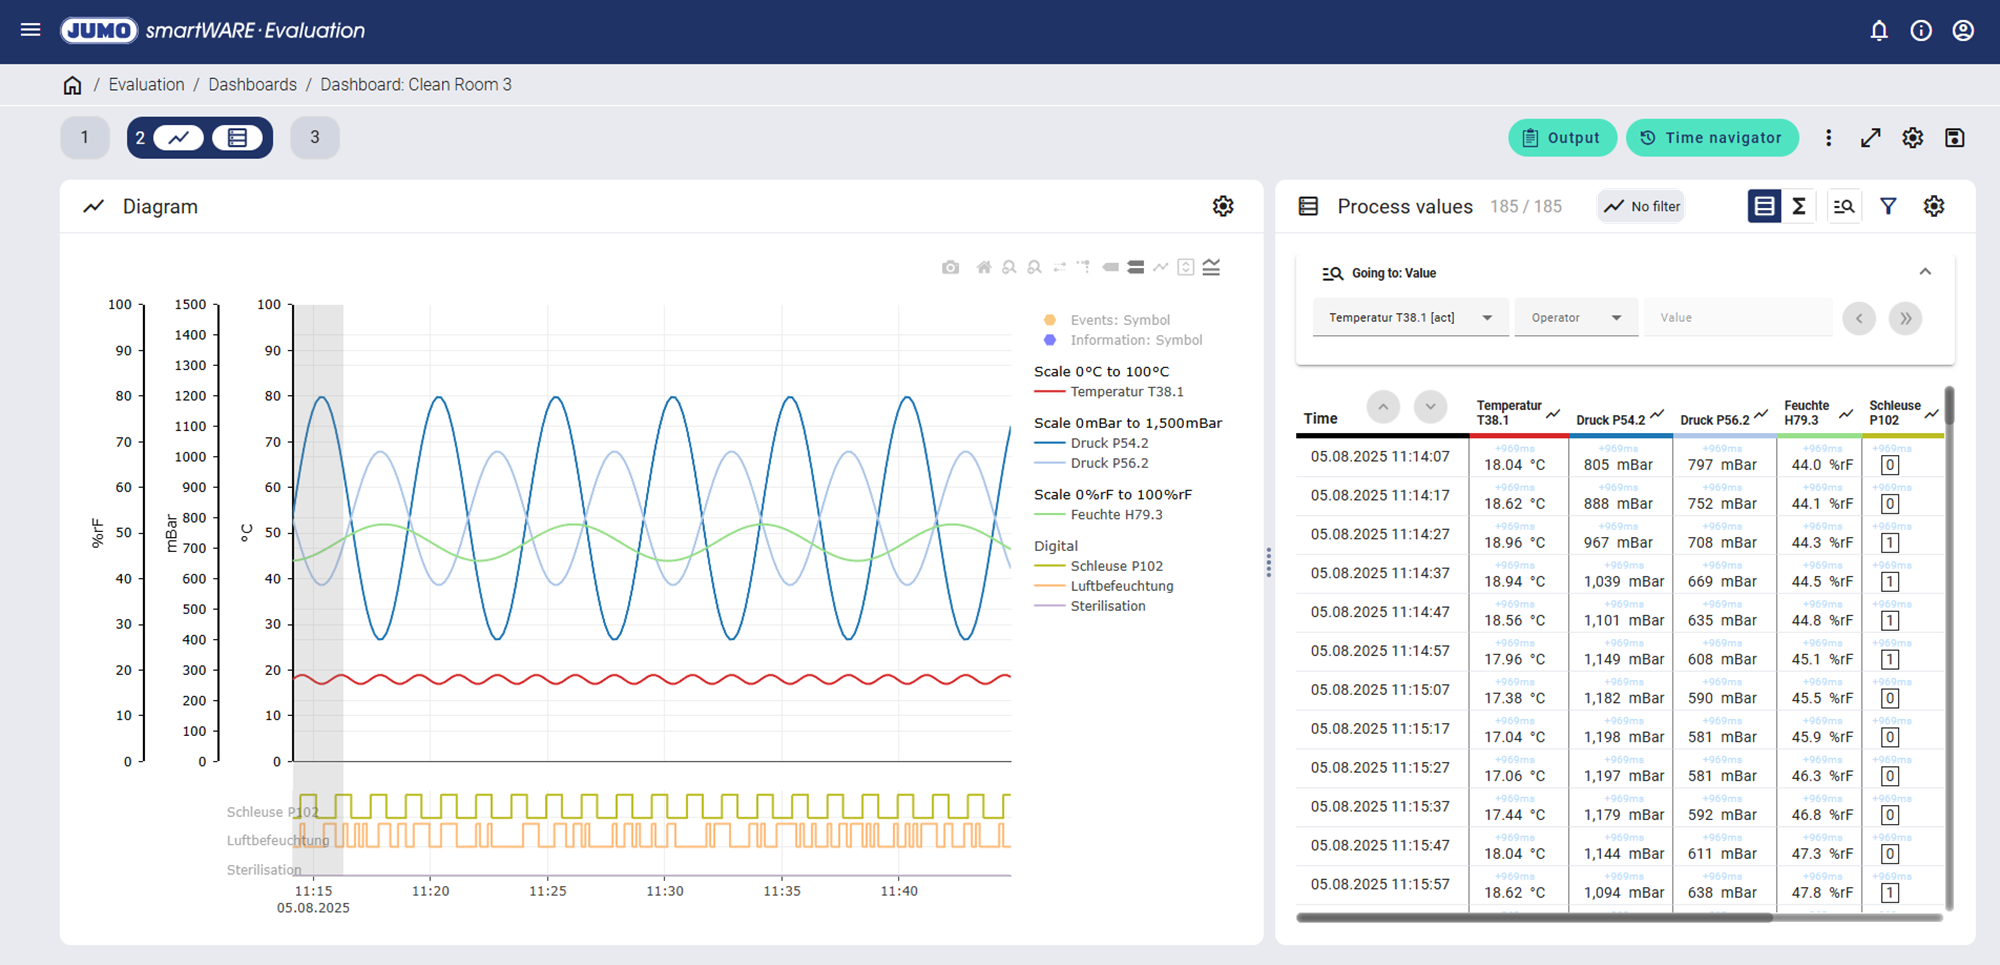
Task: Collapse the Going to: Value panel
Action: (1925, 272)
